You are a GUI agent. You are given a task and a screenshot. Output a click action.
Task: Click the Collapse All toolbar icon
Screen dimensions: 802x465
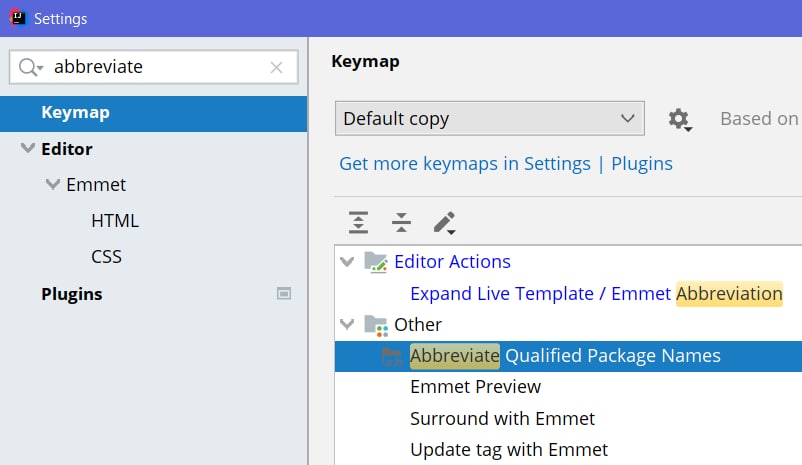pos(401,222)
